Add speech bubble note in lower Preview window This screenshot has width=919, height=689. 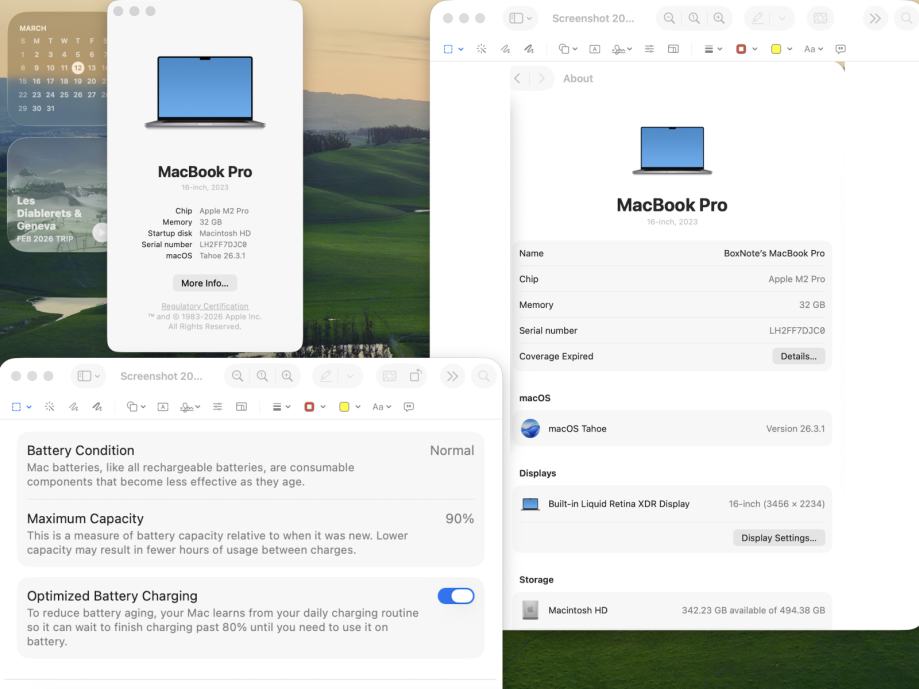[409, 407]
